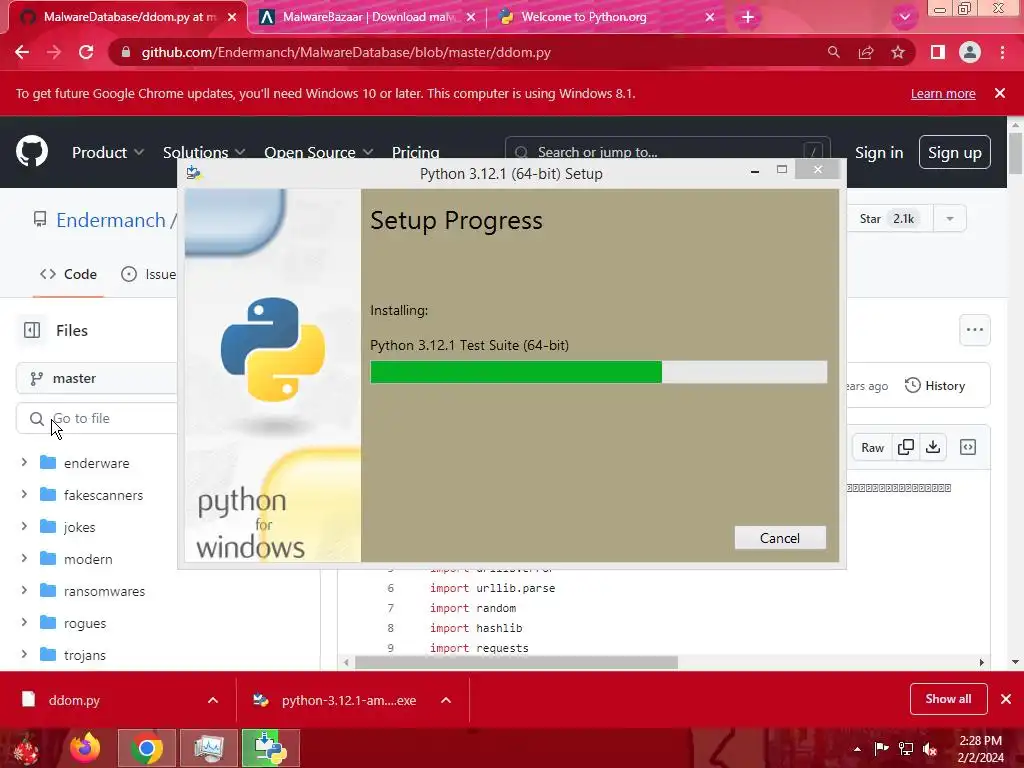Click the Sign up button
The height and width of the screenshot is (768, 1024).
(x=955, y=152)
